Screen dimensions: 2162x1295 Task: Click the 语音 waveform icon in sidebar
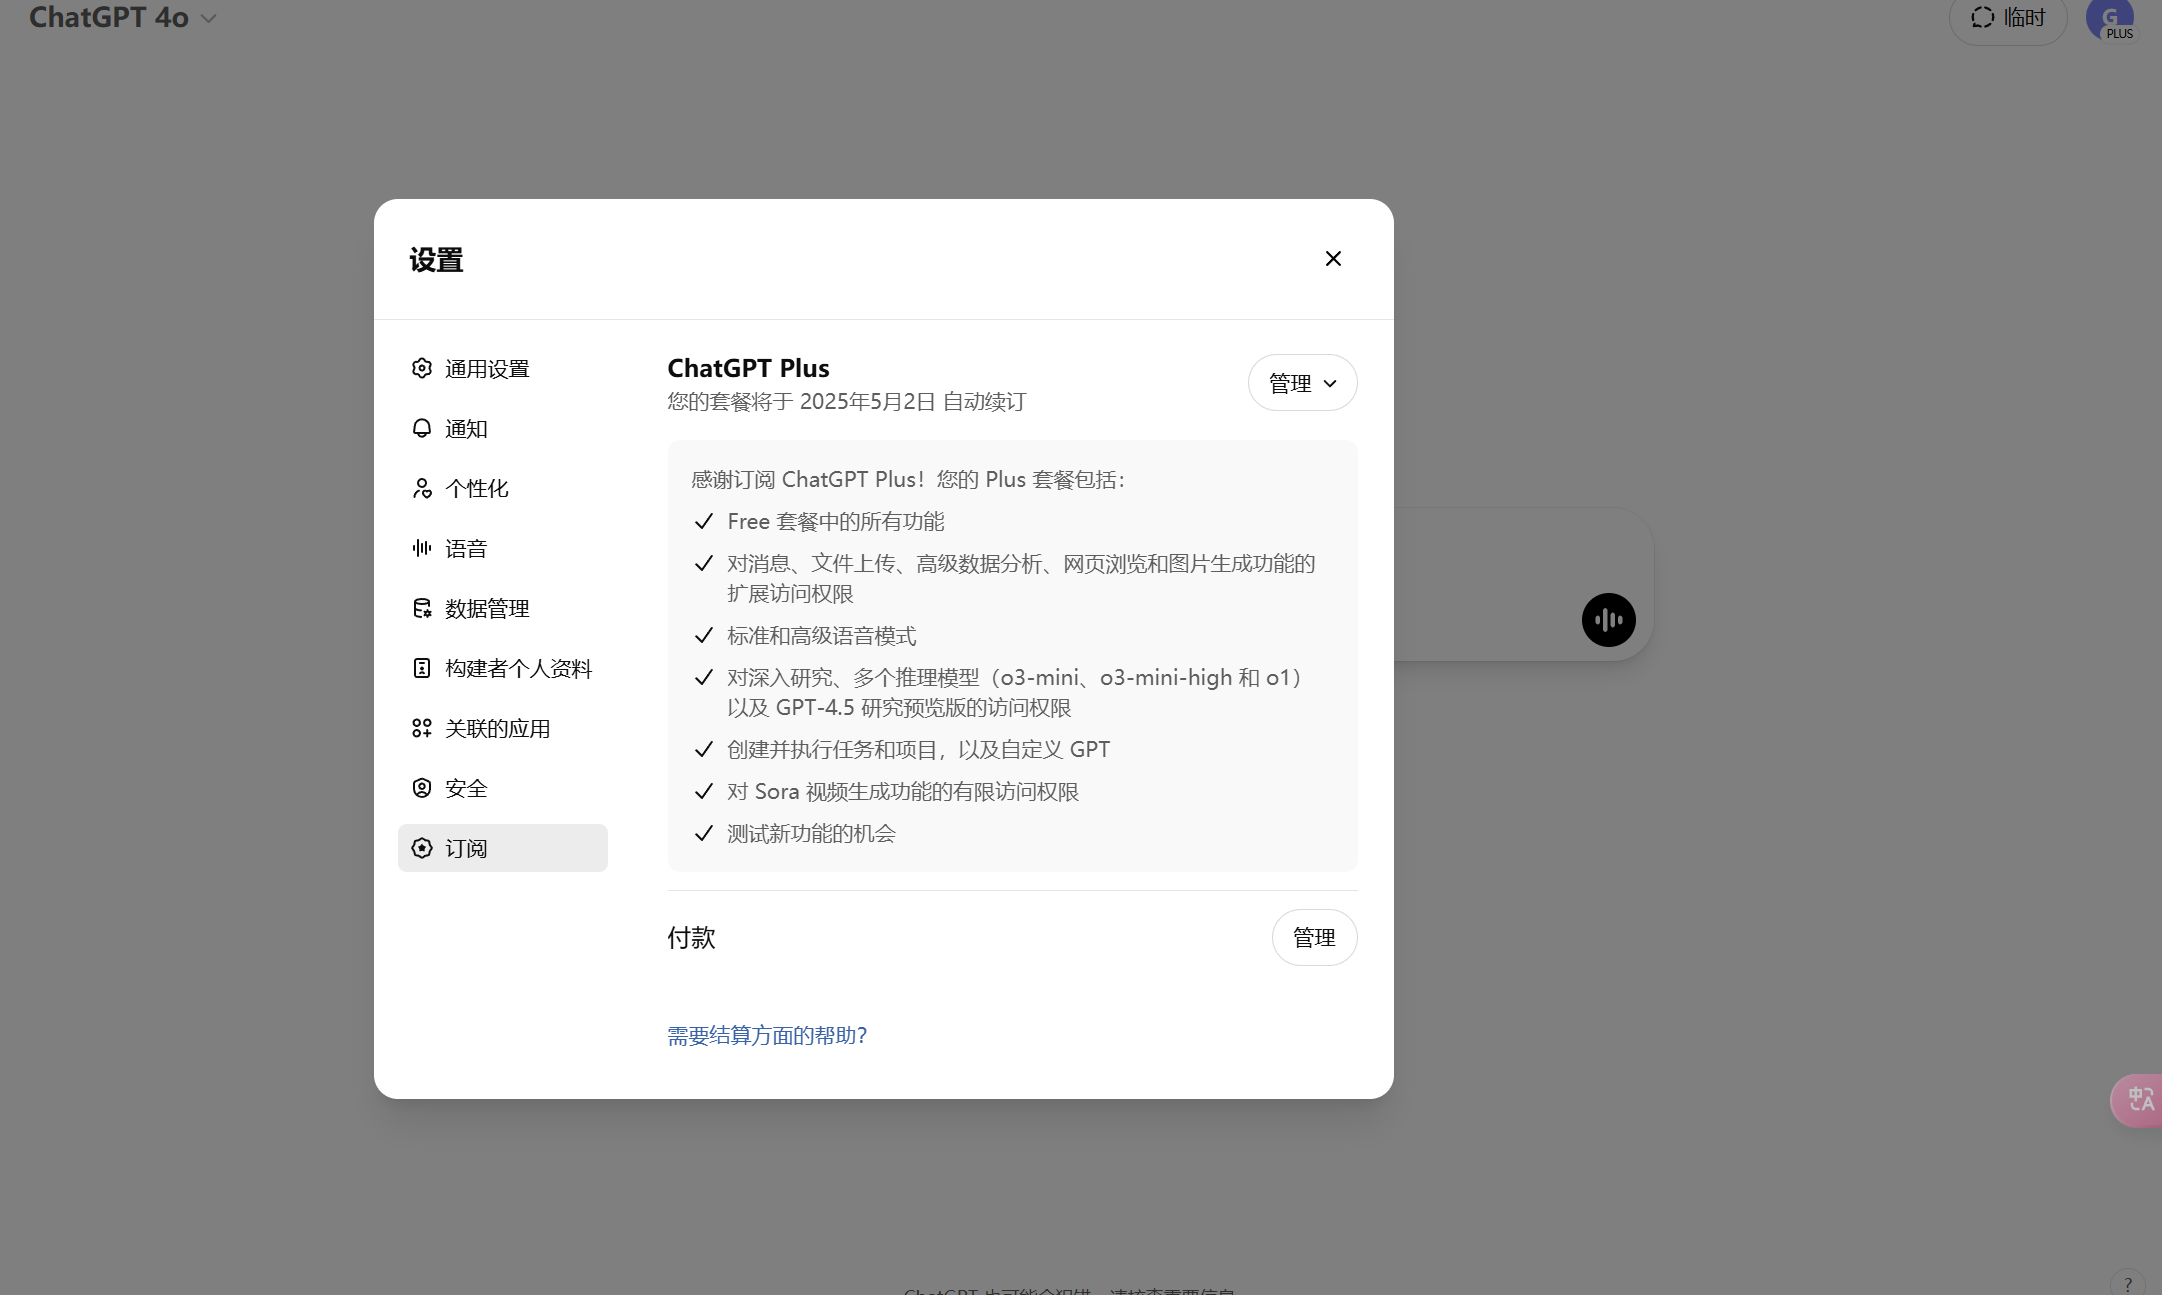pos(422,548)
